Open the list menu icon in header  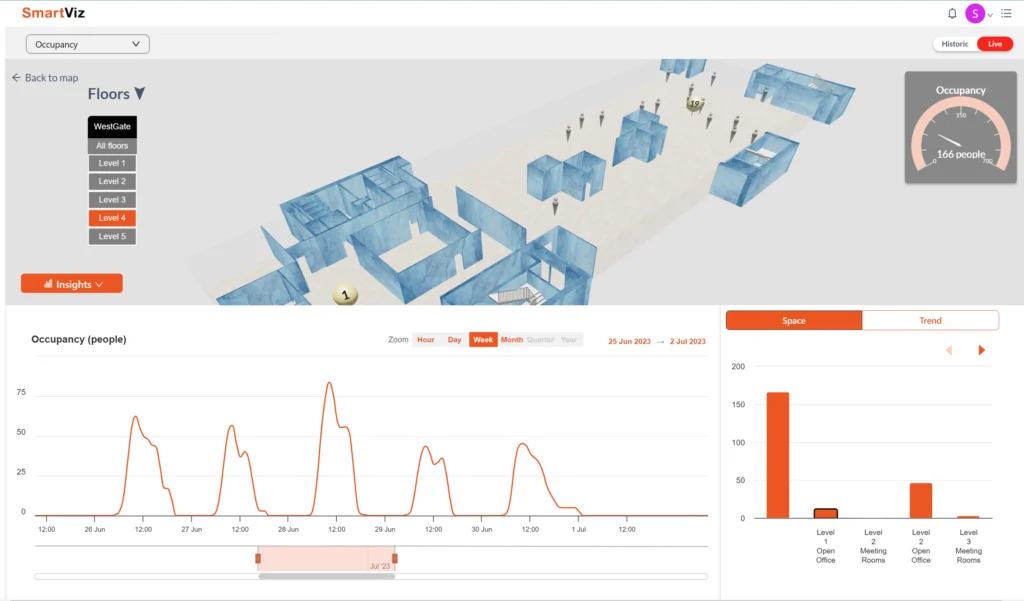(x=1005, y=14)
